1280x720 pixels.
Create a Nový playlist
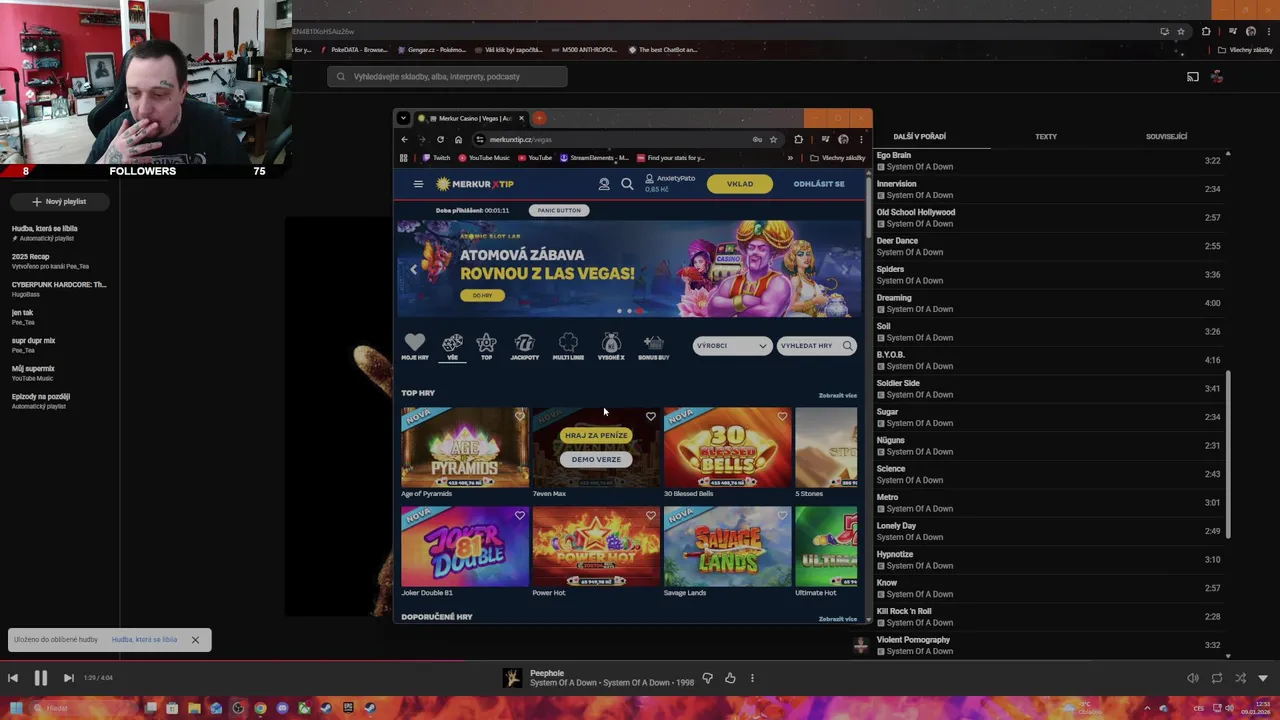click(x=59, y=201)
